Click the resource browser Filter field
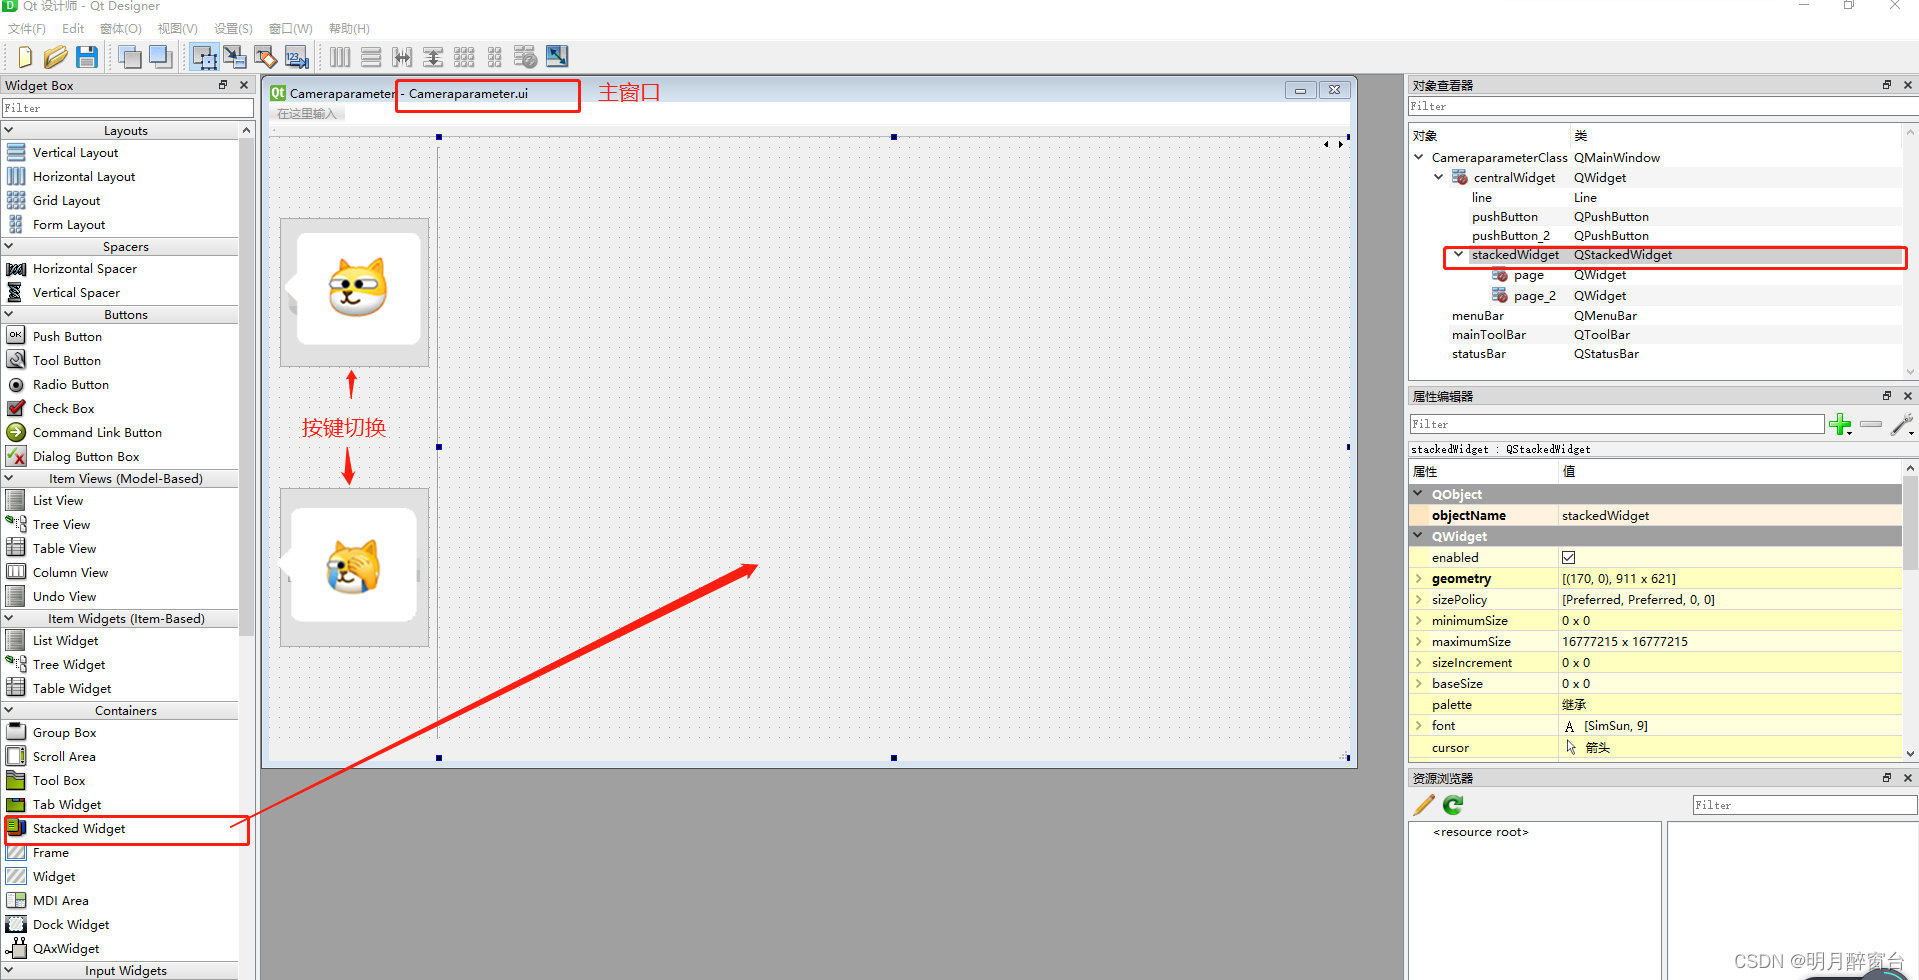 tap(1805, 805)
